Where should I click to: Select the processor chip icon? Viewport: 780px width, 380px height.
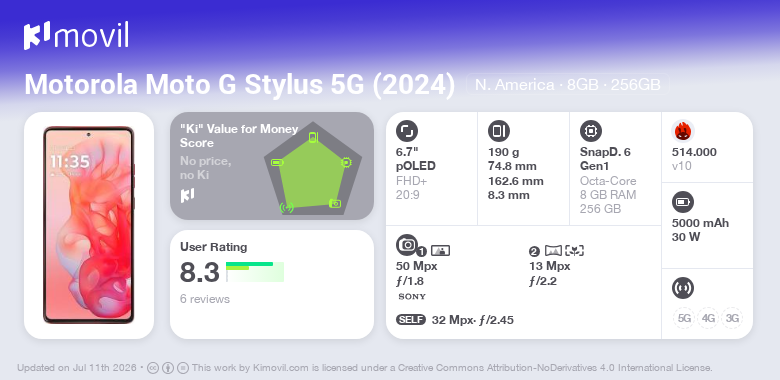(591, 131)
